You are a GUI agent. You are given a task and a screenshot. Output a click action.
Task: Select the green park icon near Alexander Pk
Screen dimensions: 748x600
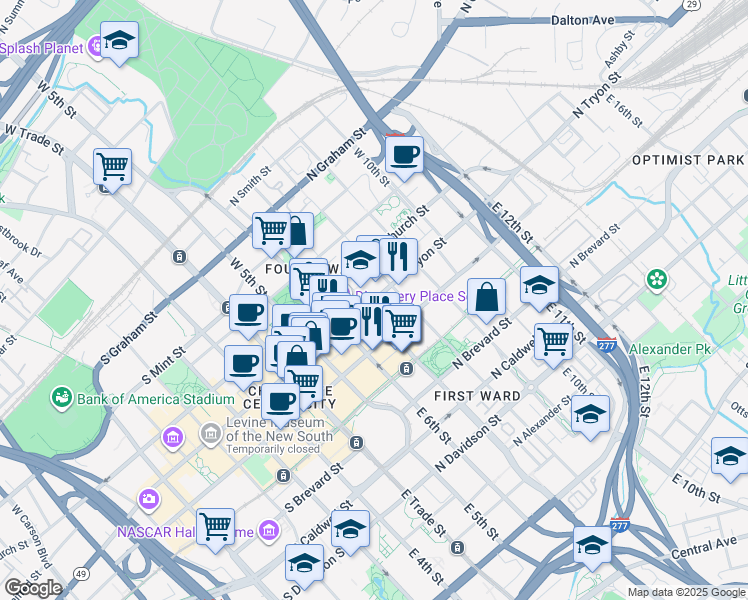coord(657,277)
